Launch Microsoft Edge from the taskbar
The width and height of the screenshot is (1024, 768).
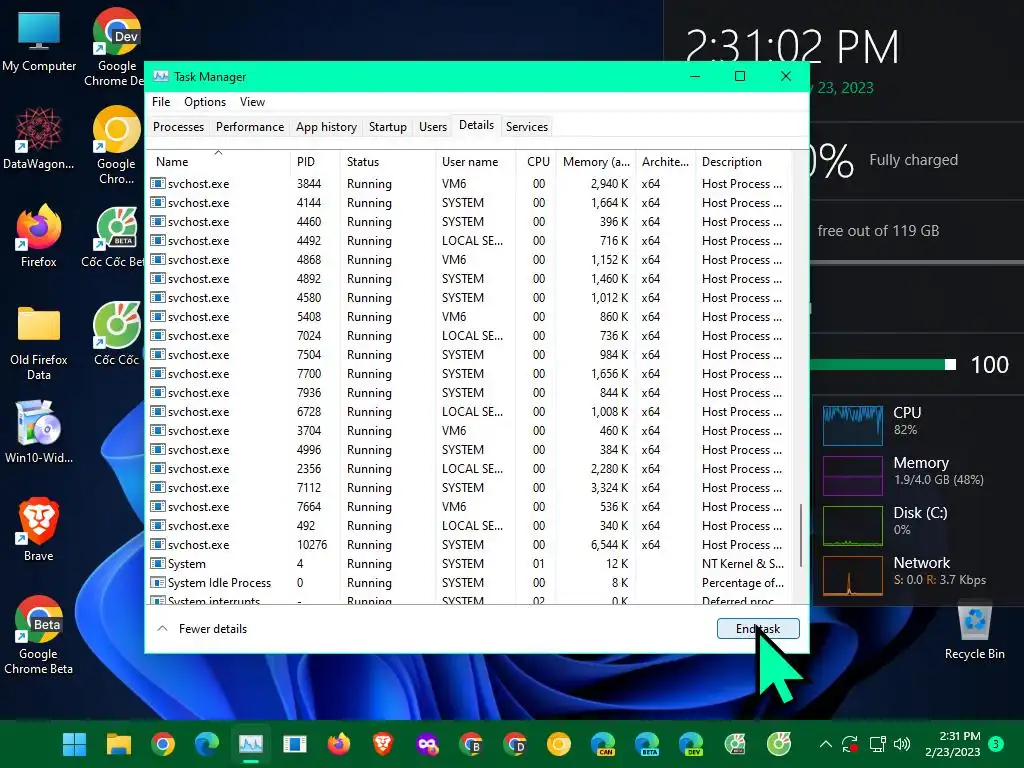207,744
